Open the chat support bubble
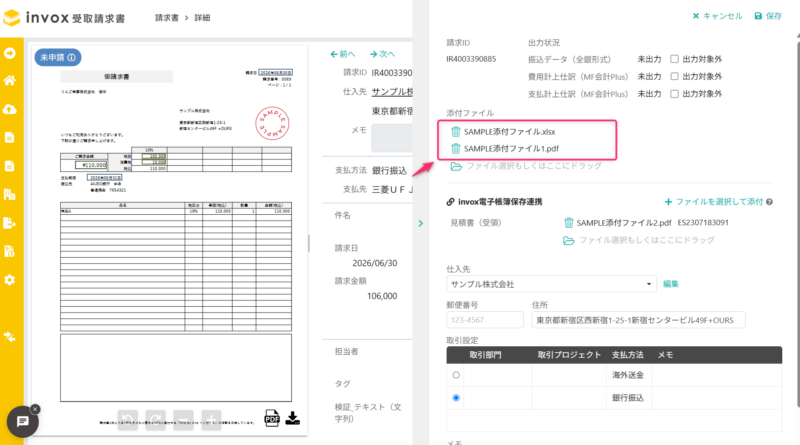The height and width of the screenshot is (445, 800). tap(22, 422)
